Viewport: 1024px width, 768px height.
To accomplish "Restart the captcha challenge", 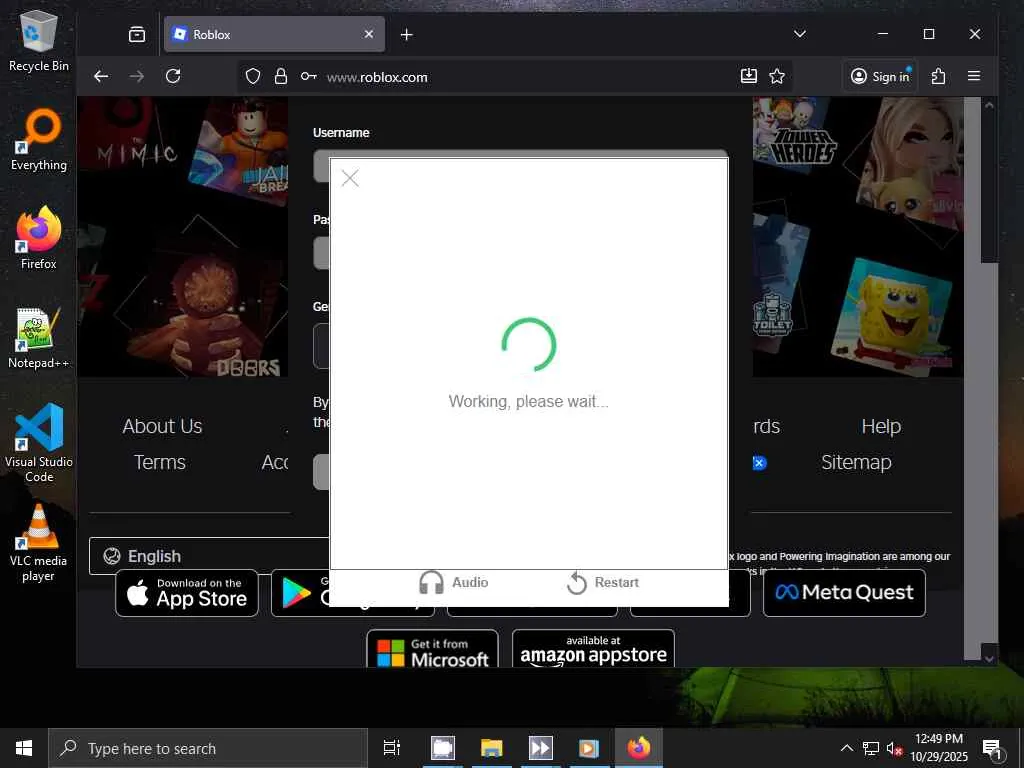I will pos(603,583).
